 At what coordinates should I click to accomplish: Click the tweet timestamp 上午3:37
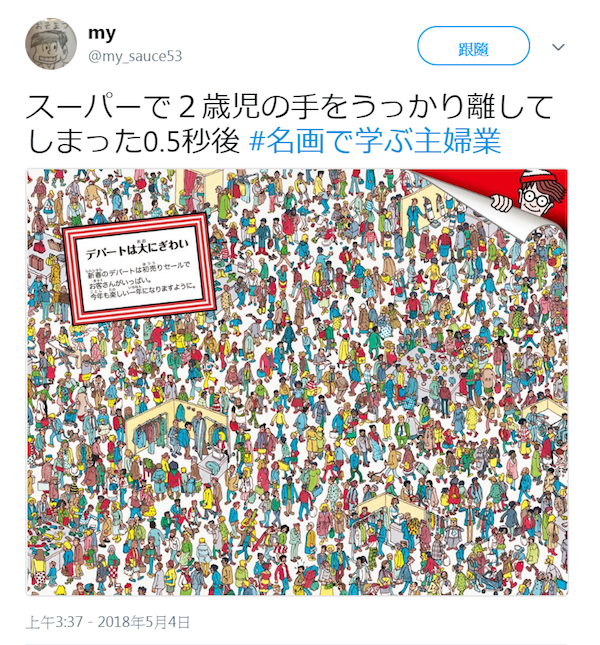point(54,622)
